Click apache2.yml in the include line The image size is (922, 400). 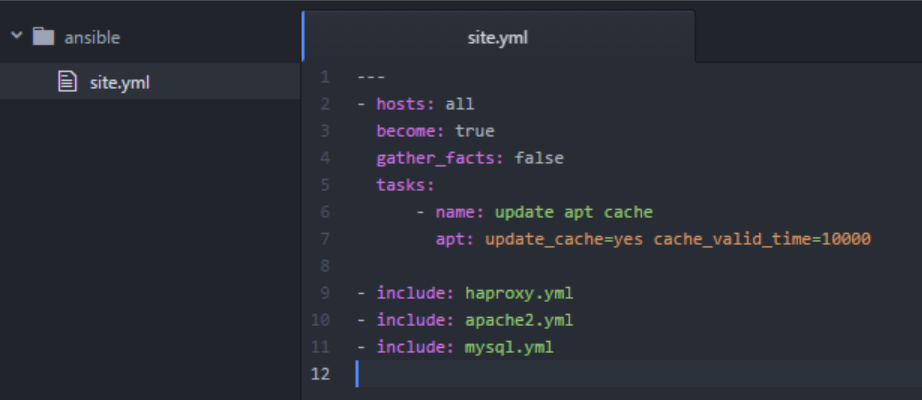tap(519, 320)
